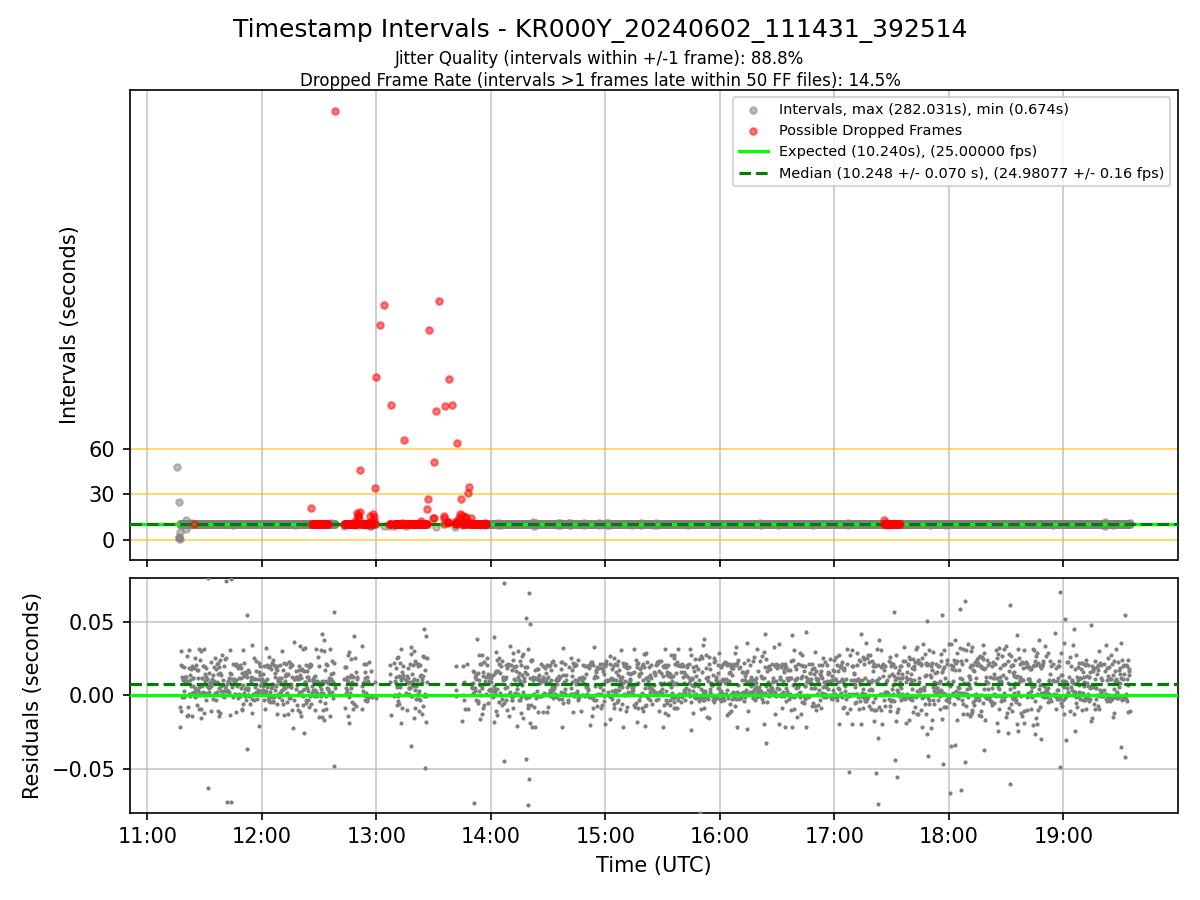Screen dimensions: 1200x900
Task: Click the dashed green Median line sample
Action: point(754,173)
